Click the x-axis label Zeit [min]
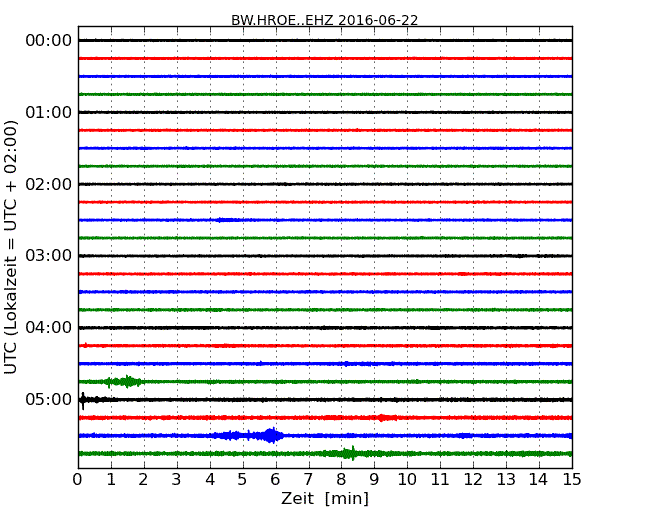The width and height of the screenshot is (650, 520). 325,498
